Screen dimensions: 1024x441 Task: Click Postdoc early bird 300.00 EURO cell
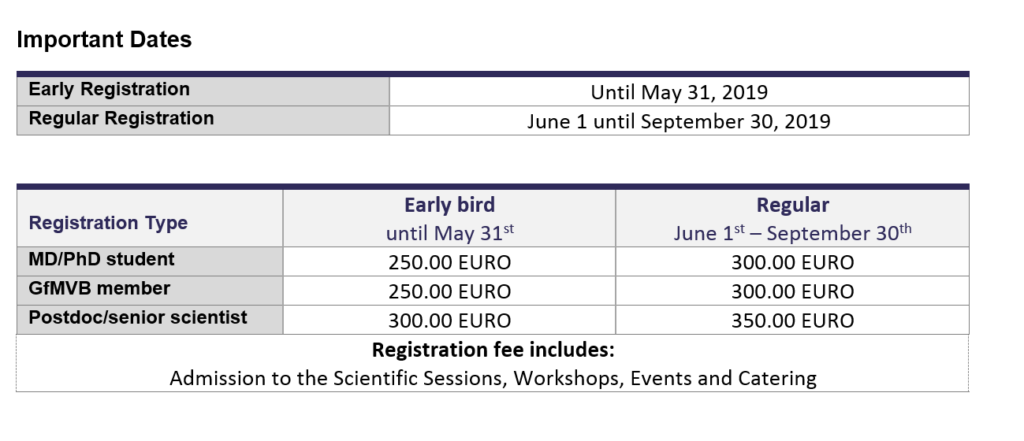[449, 320]
